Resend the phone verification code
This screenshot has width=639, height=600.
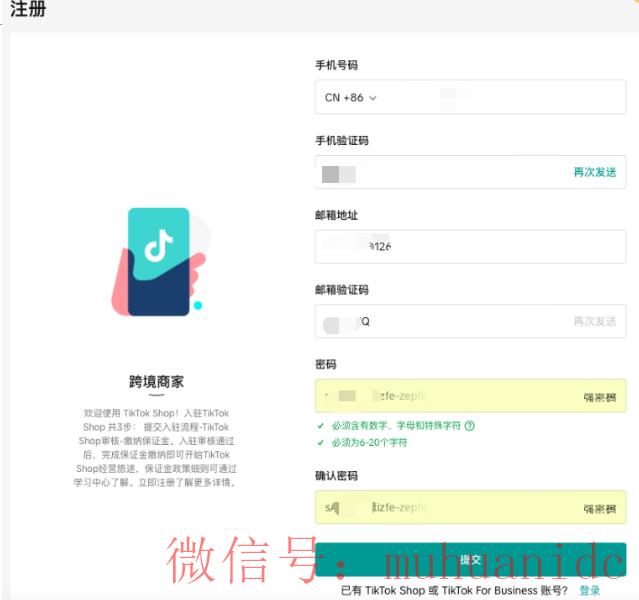point(595,172)
